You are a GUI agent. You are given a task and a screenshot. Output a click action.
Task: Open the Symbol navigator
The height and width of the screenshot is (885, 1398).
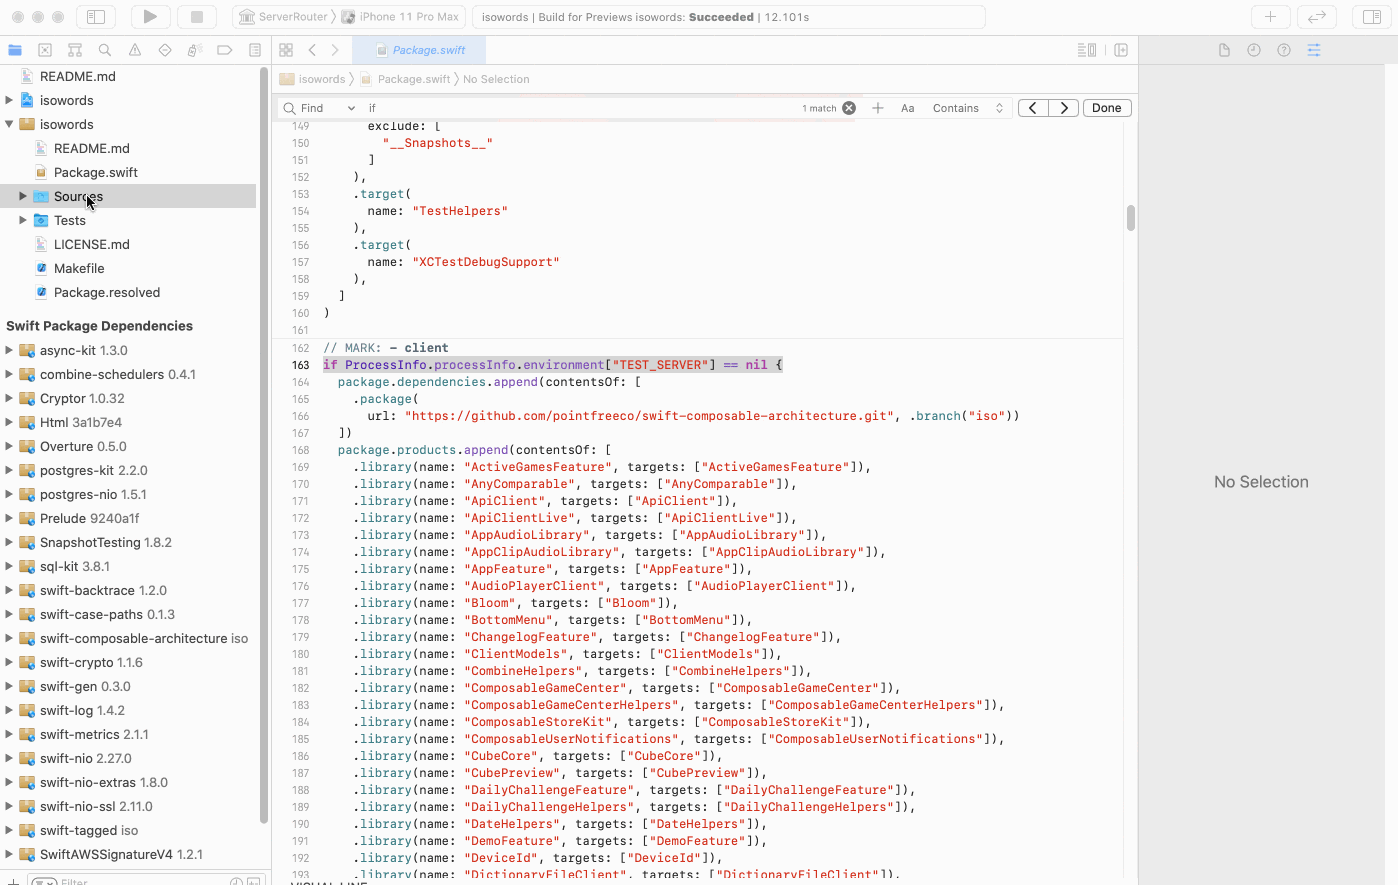coord(75,50)
